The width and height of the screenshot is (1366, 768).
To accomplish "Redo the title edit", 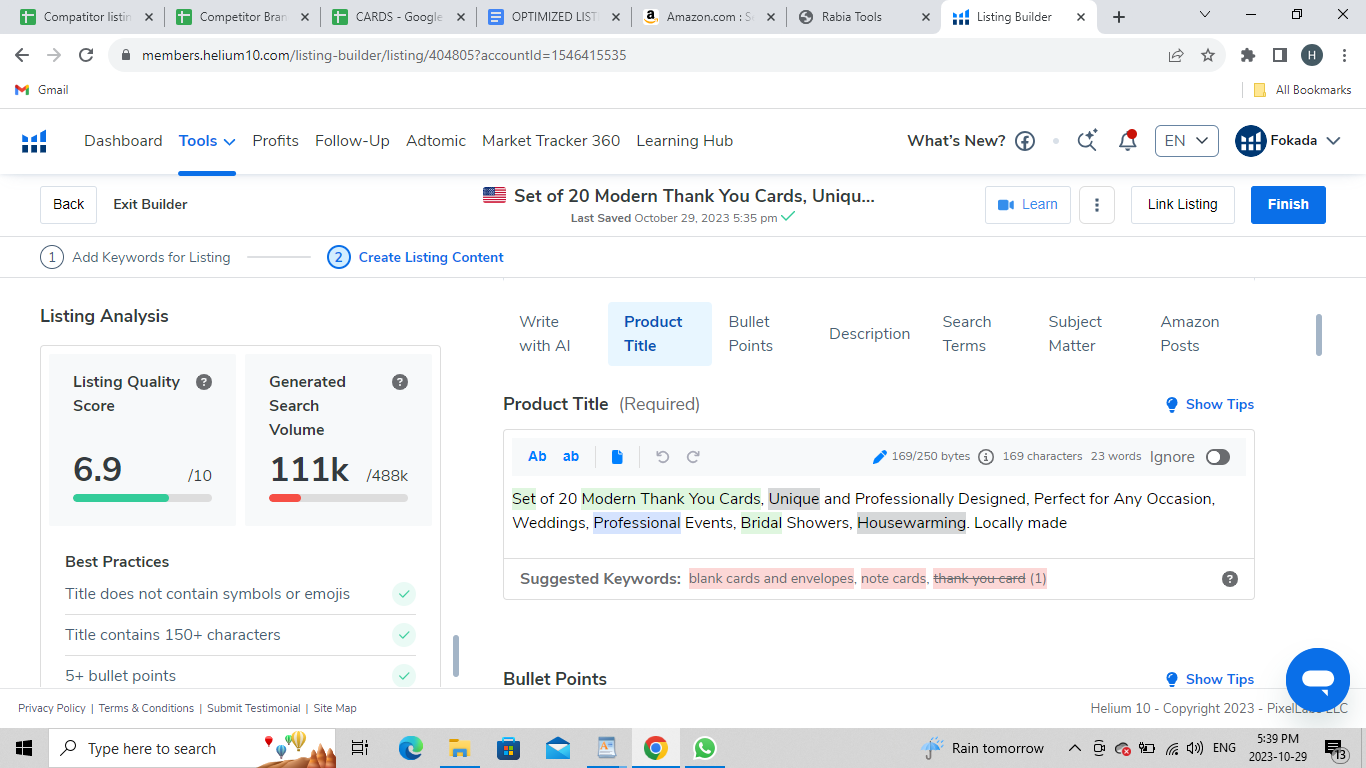I will [x=693, y=457].
